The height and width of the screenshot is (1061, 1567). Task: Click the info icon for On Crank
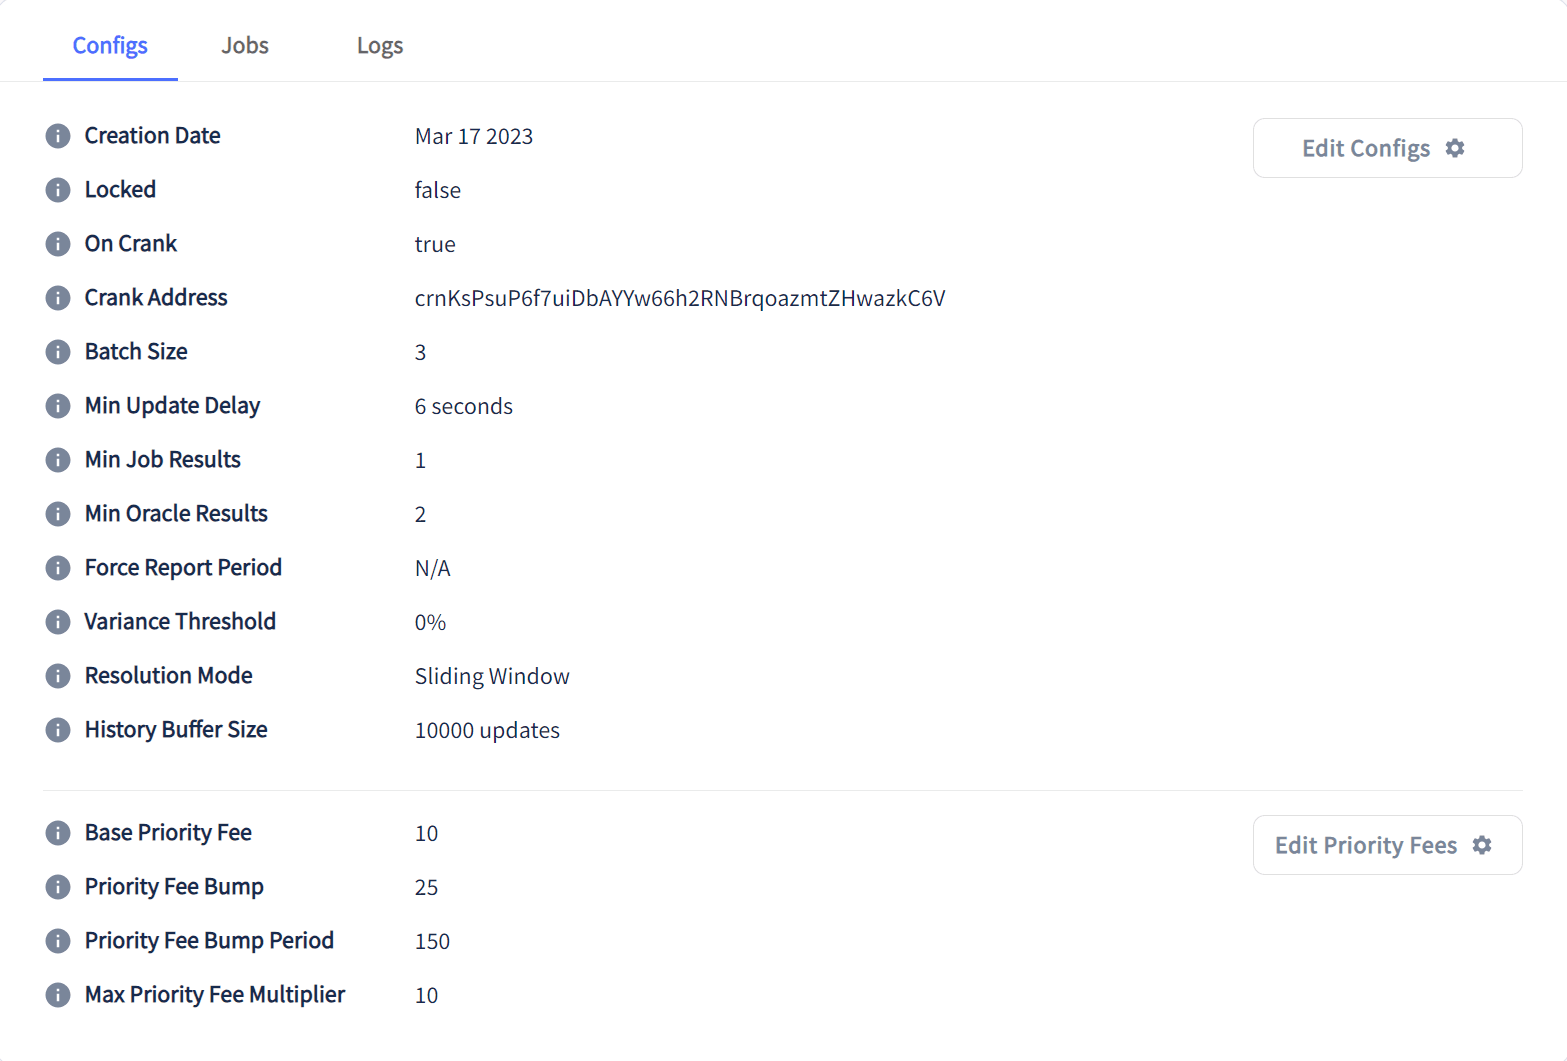[x=57, y=243]
